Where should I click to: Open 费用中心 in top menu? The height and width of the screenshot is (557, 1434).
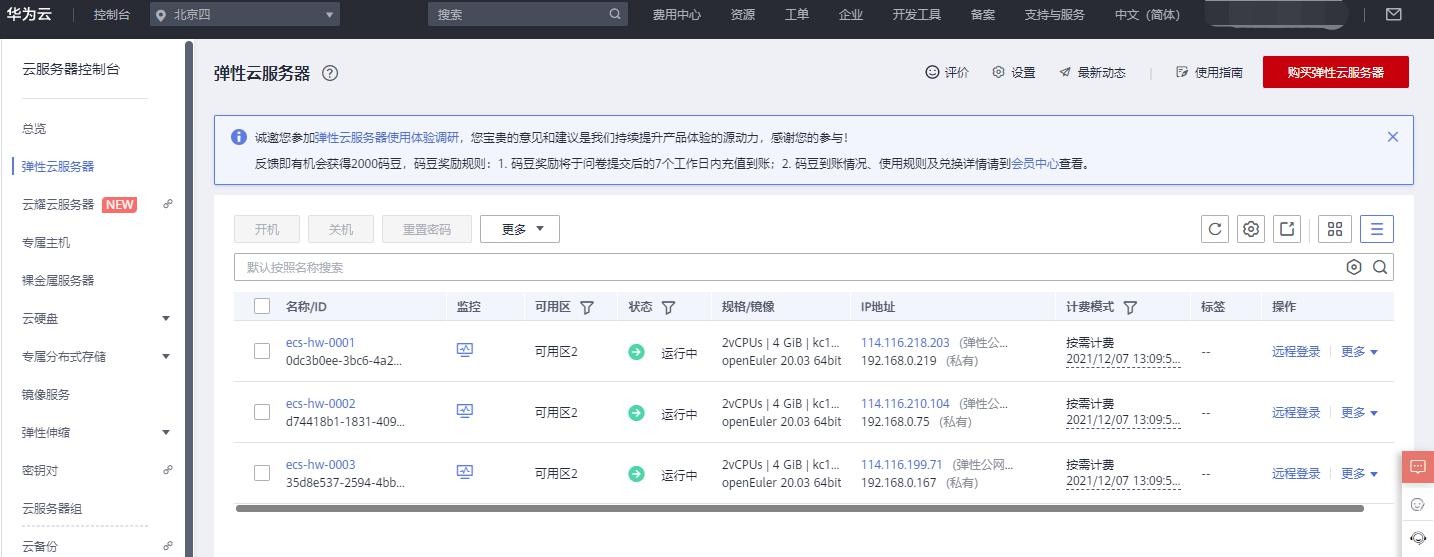[x=677, y=15]
